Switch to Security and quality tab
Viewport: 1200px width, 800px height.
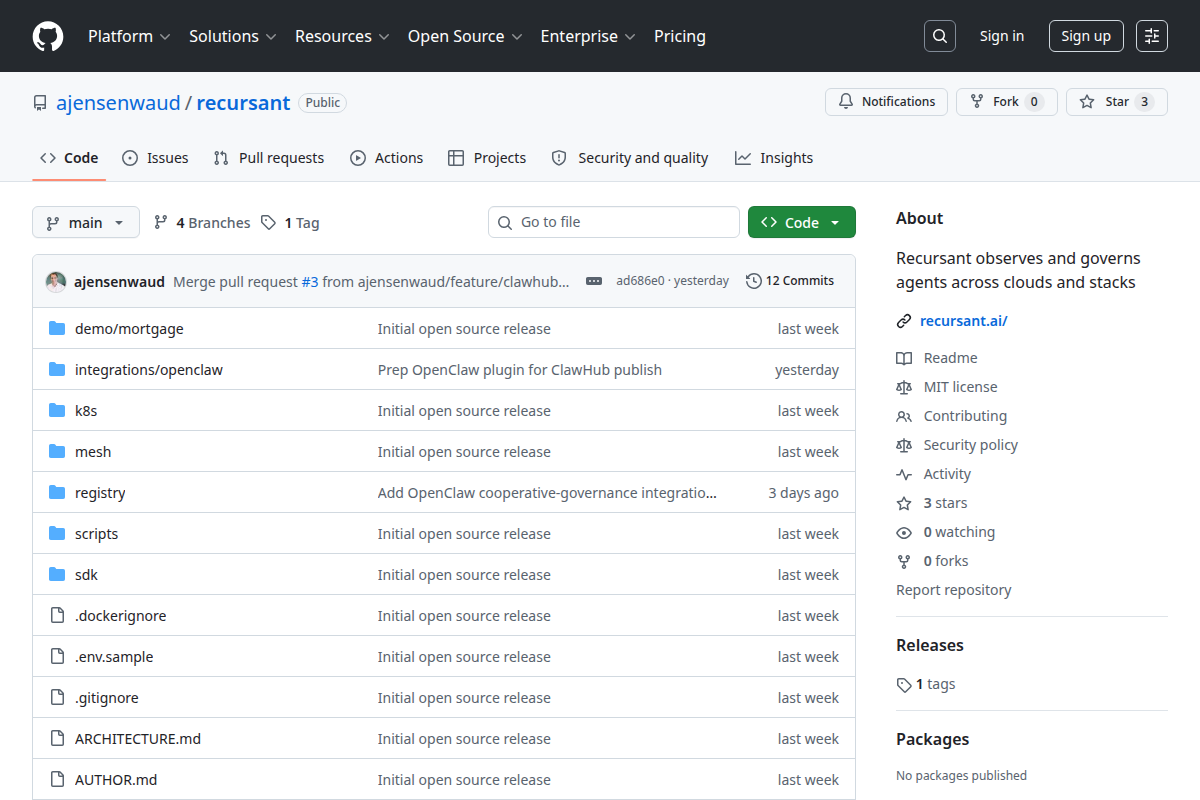coord(630,158)
